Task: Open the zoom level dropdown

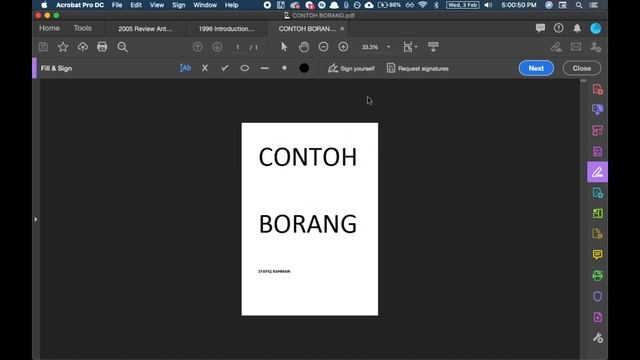Action: click(x=388, y=47)
